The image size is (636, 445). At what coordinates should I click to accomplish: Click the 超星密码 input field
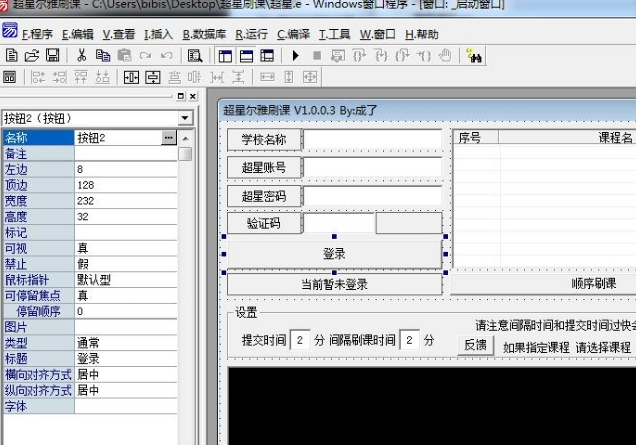point(372,196)
